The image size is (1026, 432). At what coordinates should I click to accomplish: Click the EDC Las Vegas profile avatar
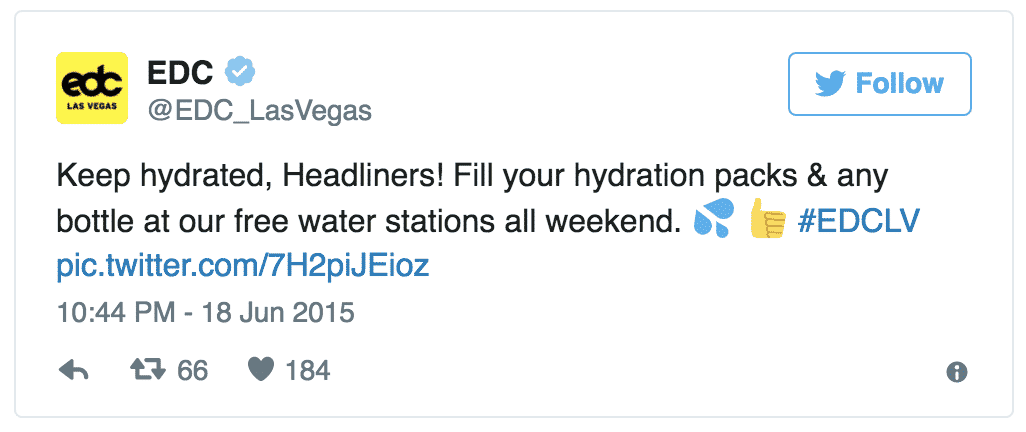click(91, 88)
